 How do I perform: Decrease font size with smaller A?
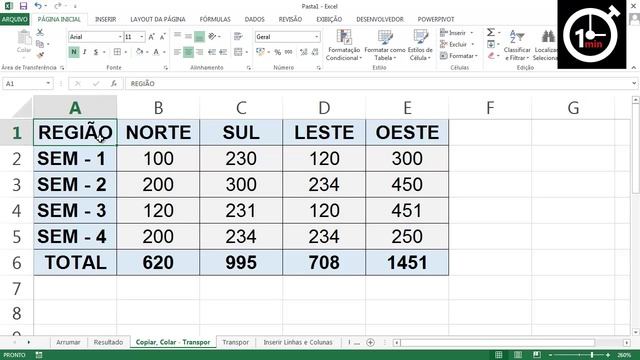(x=162, y=37)
